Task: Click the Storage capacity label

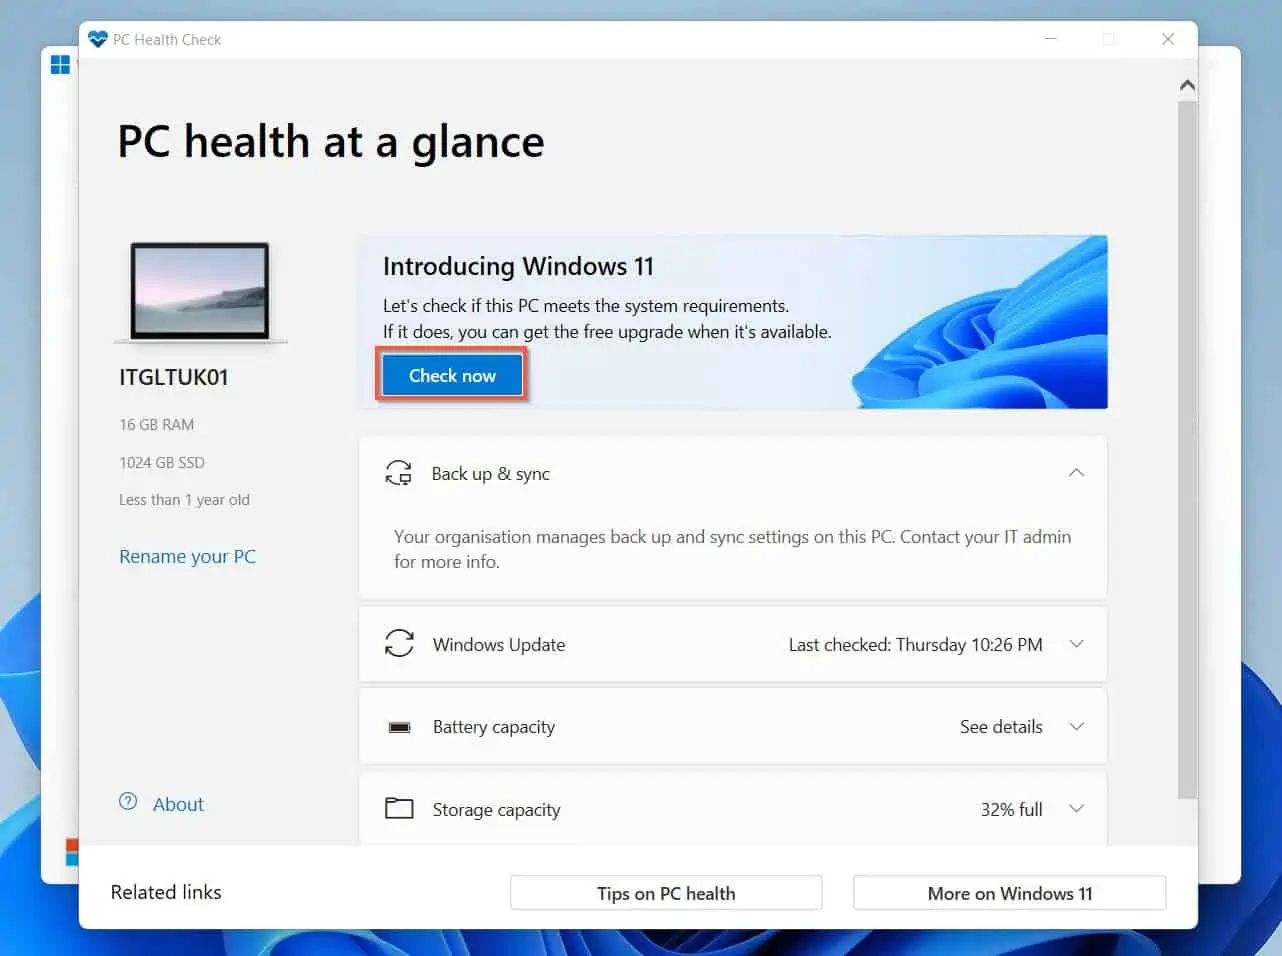Action: 496,810
